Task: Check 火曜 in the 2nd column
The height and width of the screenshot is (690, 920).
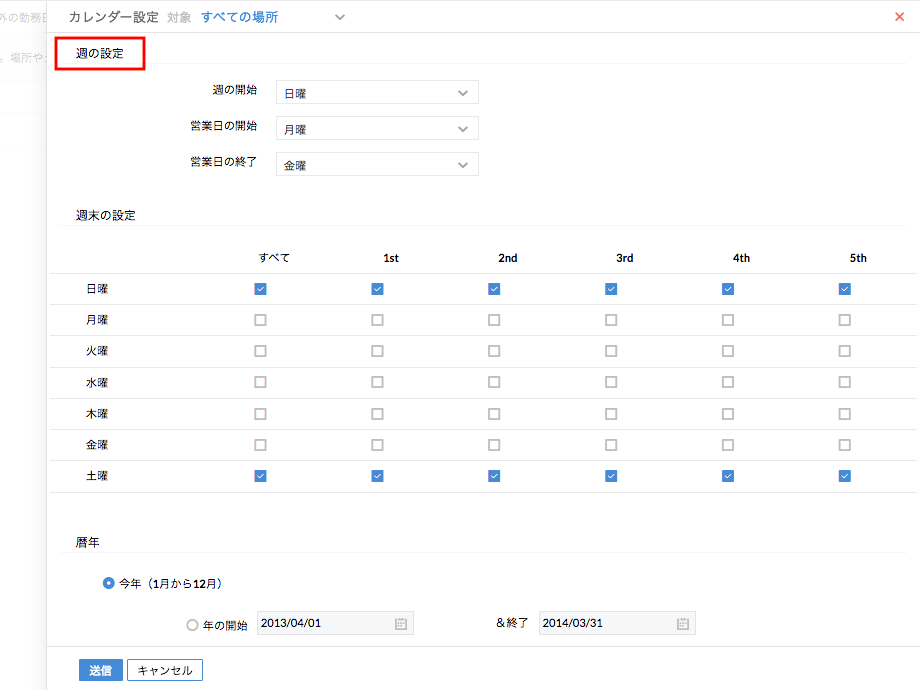Action: 494,351
